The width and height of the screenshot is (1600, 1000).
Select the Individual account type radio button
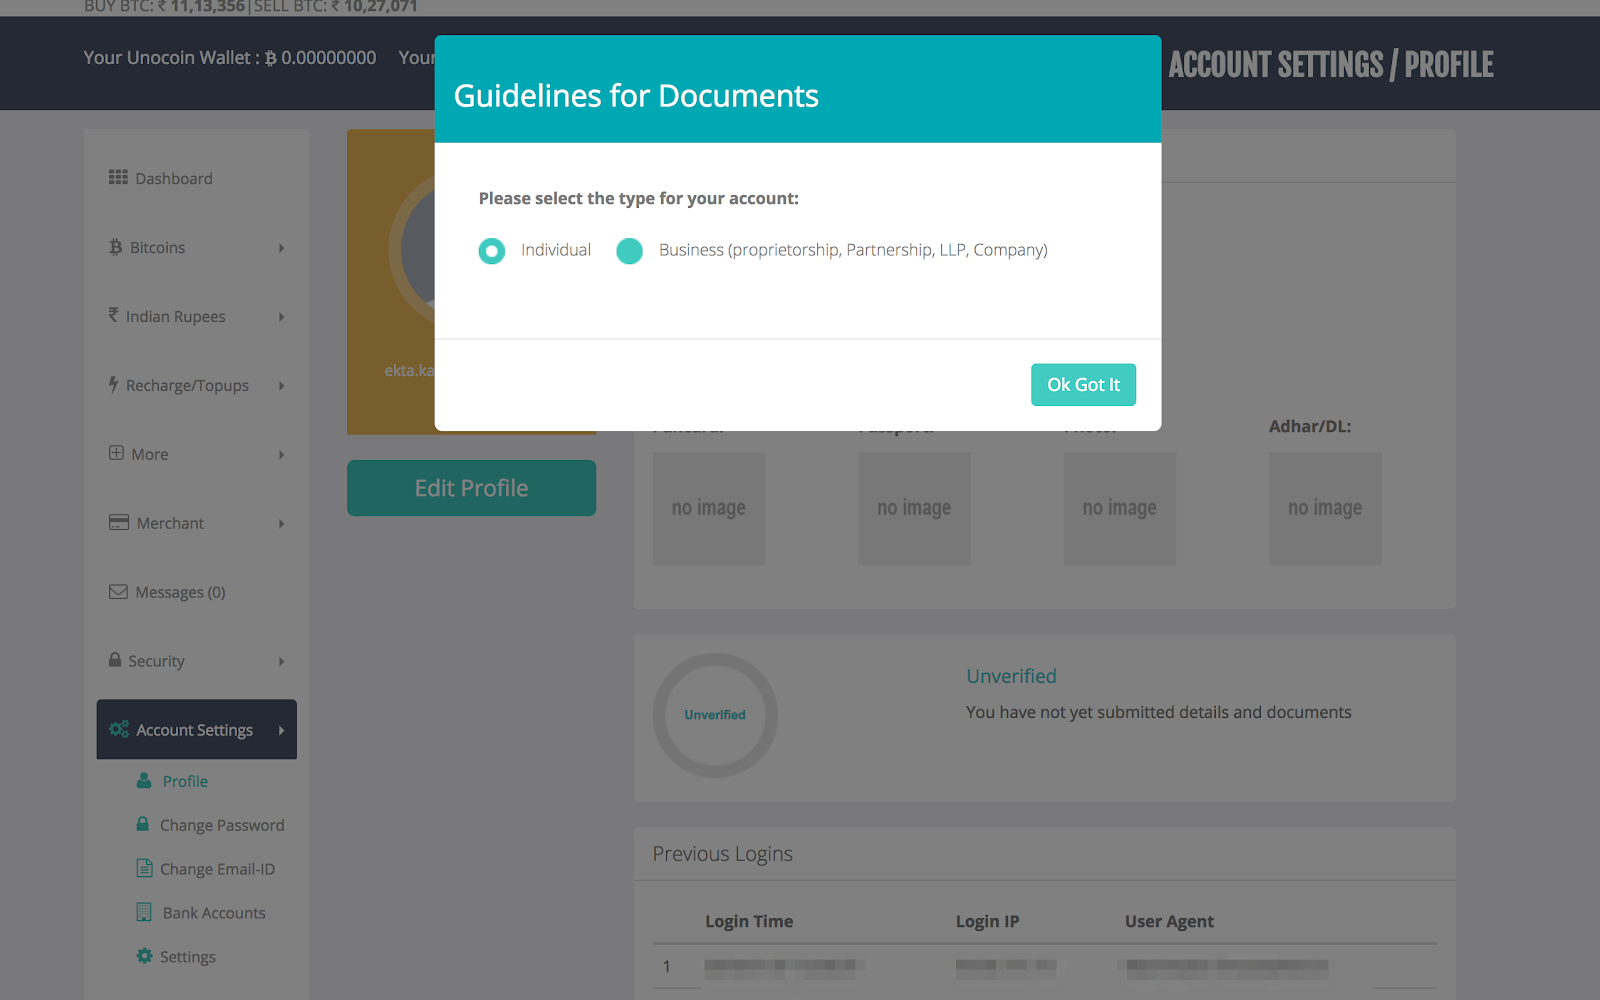point(491,251)
